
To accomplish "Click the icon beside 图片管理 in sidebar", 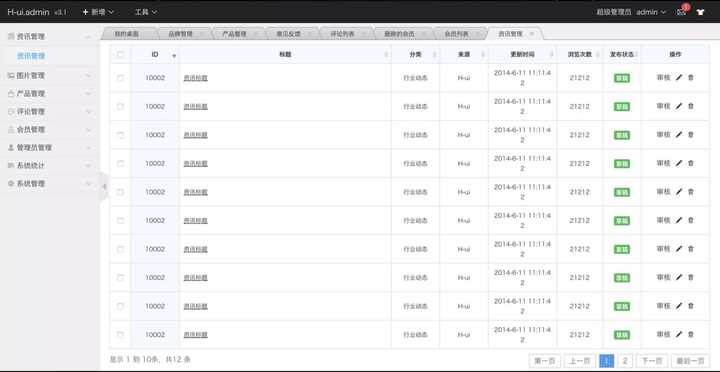I will [11, 75].
